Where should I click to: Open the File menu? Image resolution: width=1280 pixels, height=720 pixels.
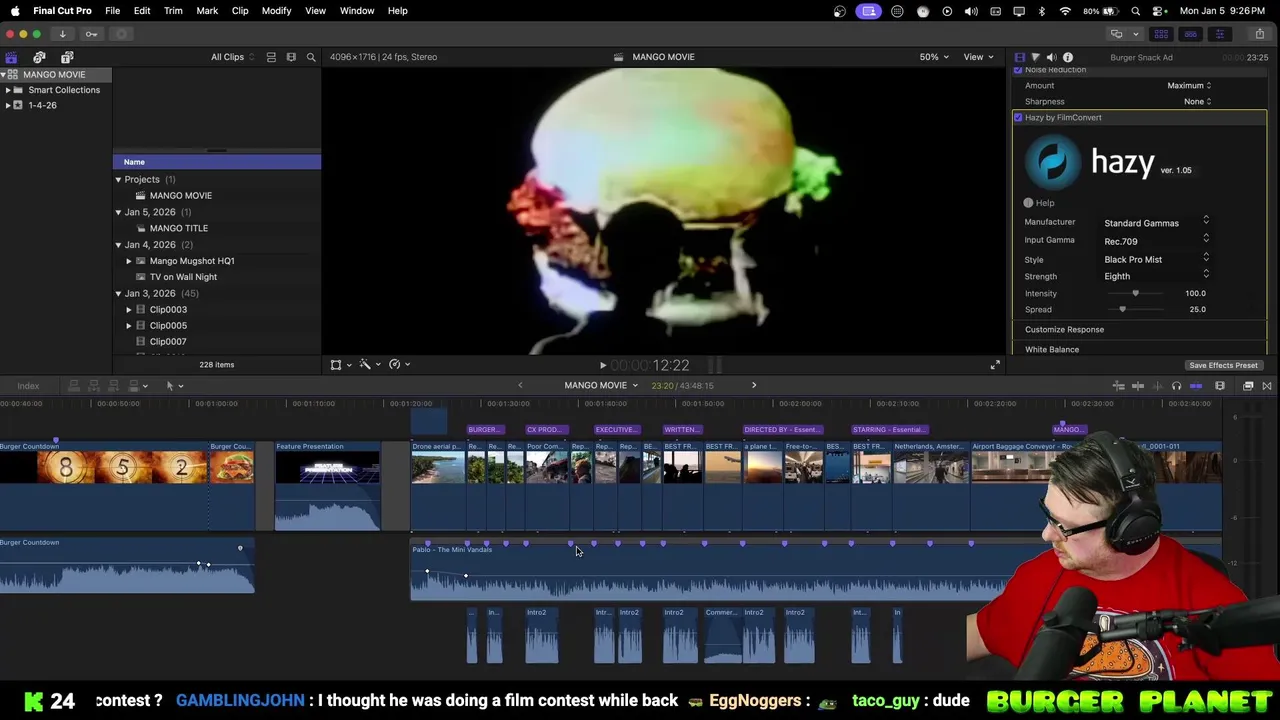[x=112, y=11]
